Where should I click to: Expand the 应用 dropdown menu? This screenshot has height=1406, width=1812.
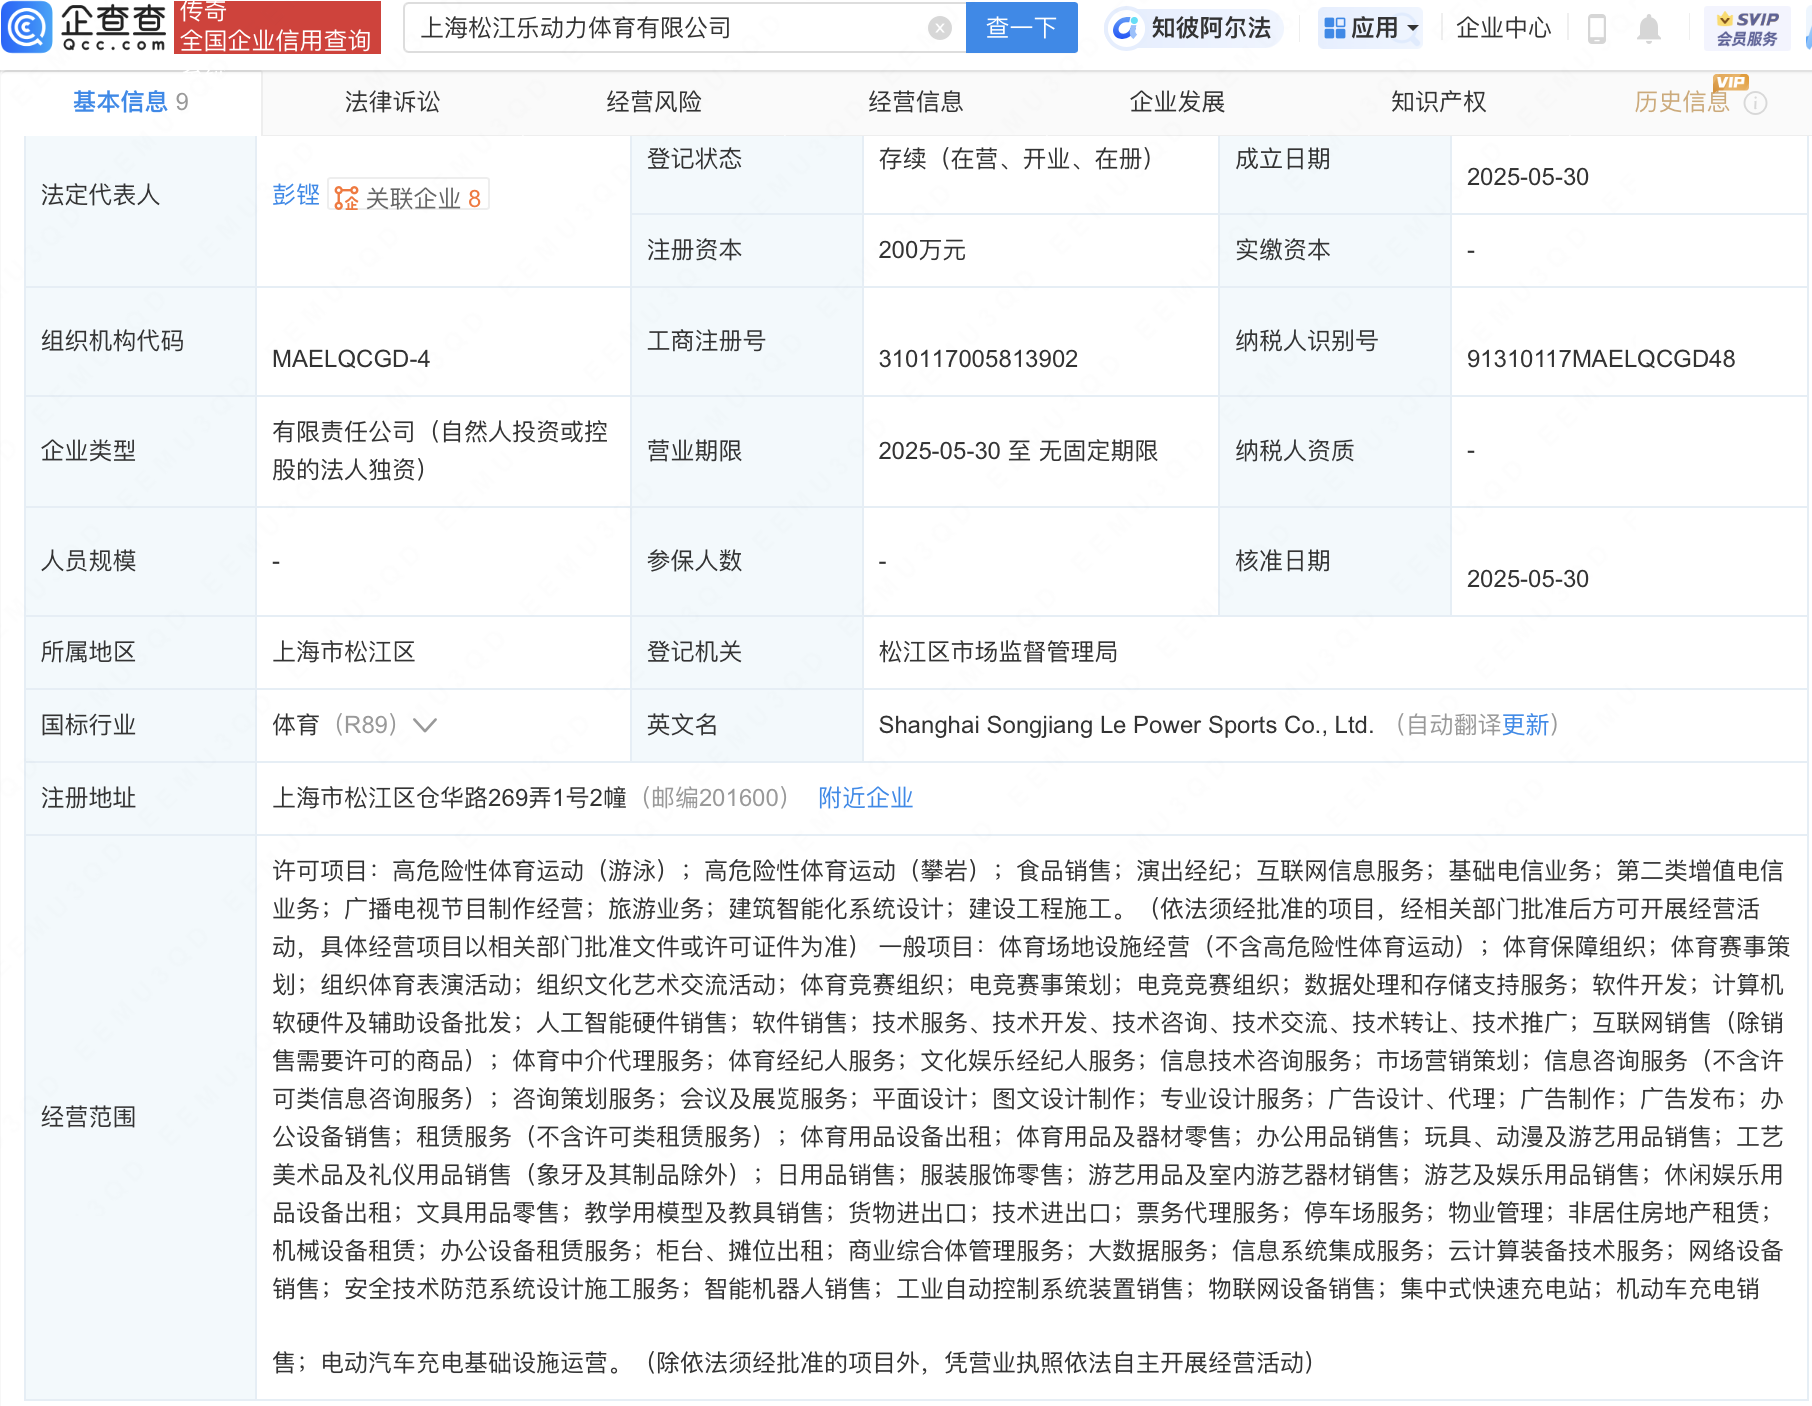1370,28
